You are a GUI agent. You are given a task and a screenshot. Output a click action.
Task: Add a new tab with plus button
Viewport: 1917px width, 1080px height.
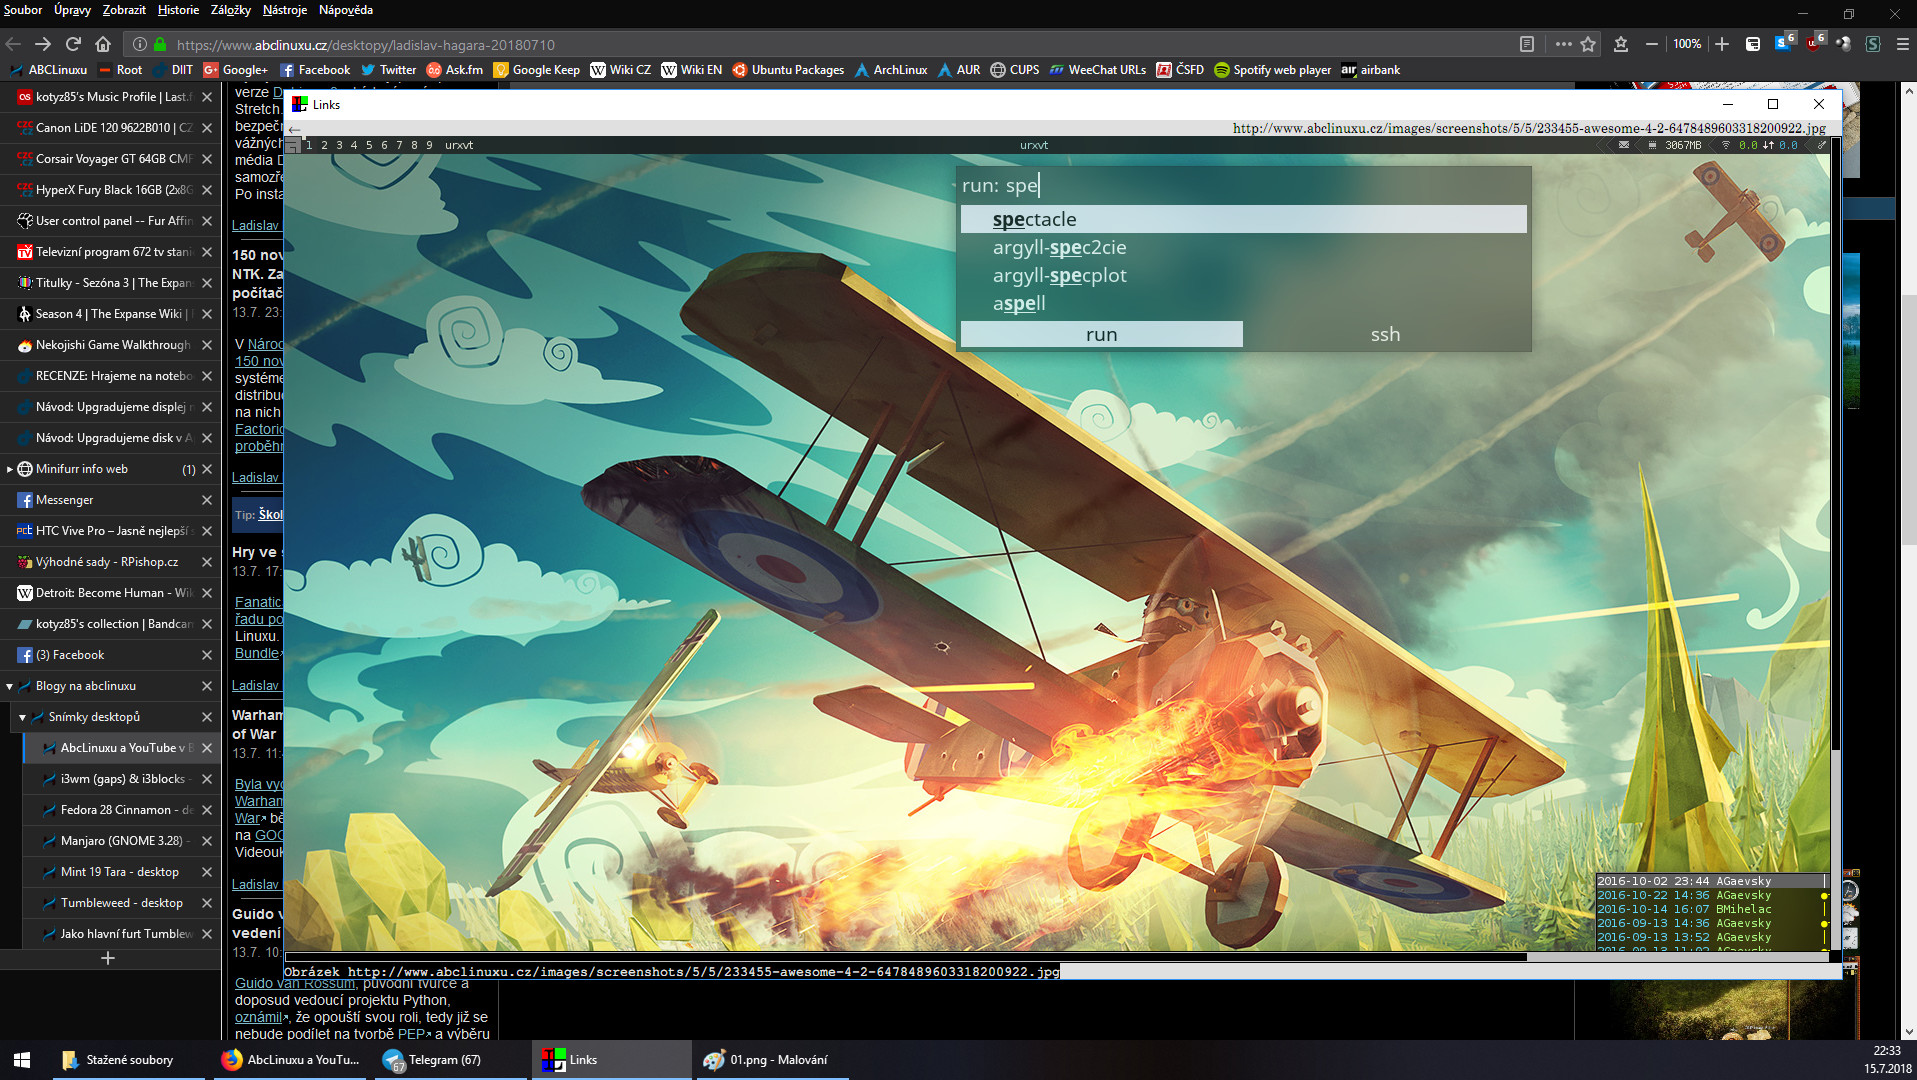(x=108, y=958)
